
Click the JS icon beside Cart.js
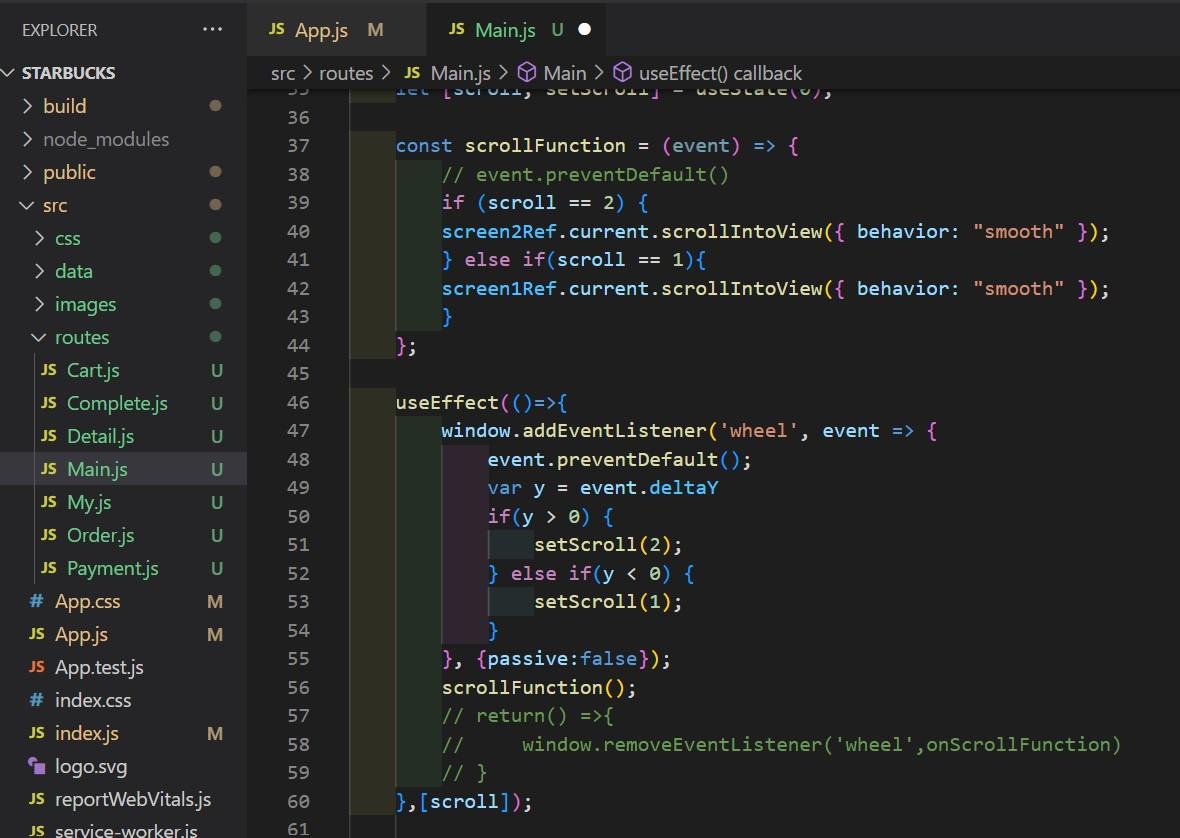[49, 370]
